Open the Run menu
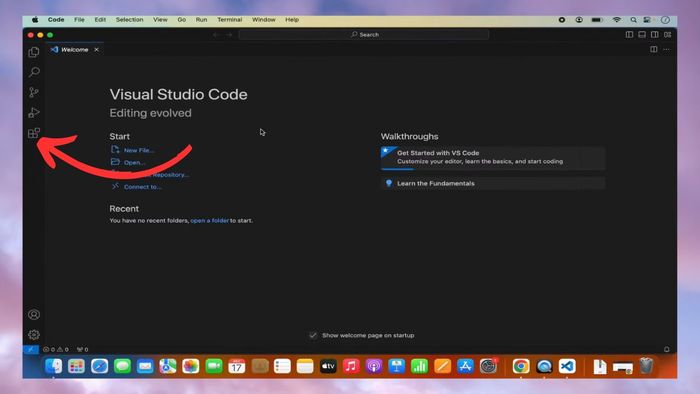700x394 pixels. [201, 20]
